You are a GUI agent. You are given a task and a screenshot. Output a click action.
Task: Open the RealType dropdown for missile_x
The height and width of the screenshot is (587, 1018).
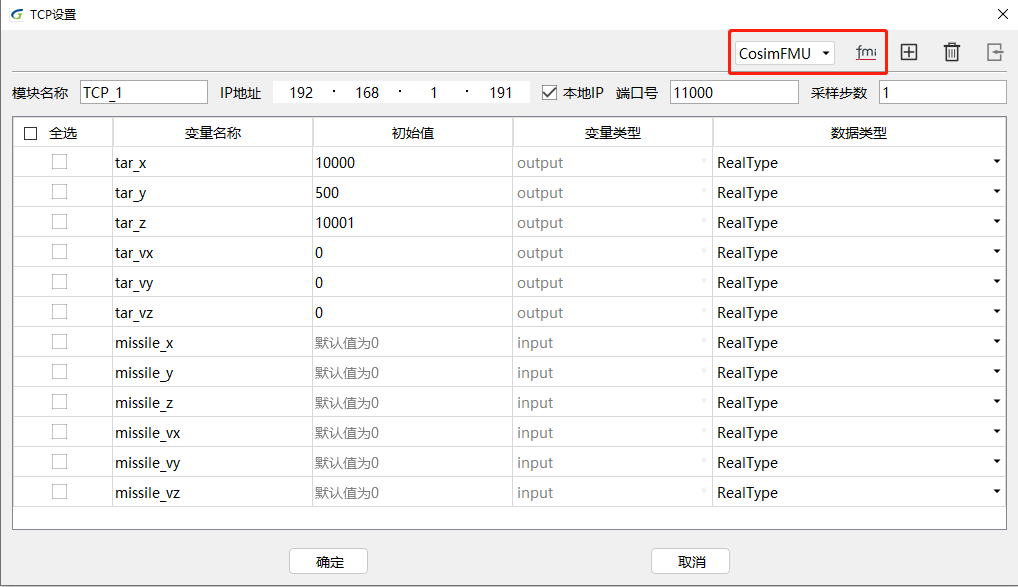(995, 342)
